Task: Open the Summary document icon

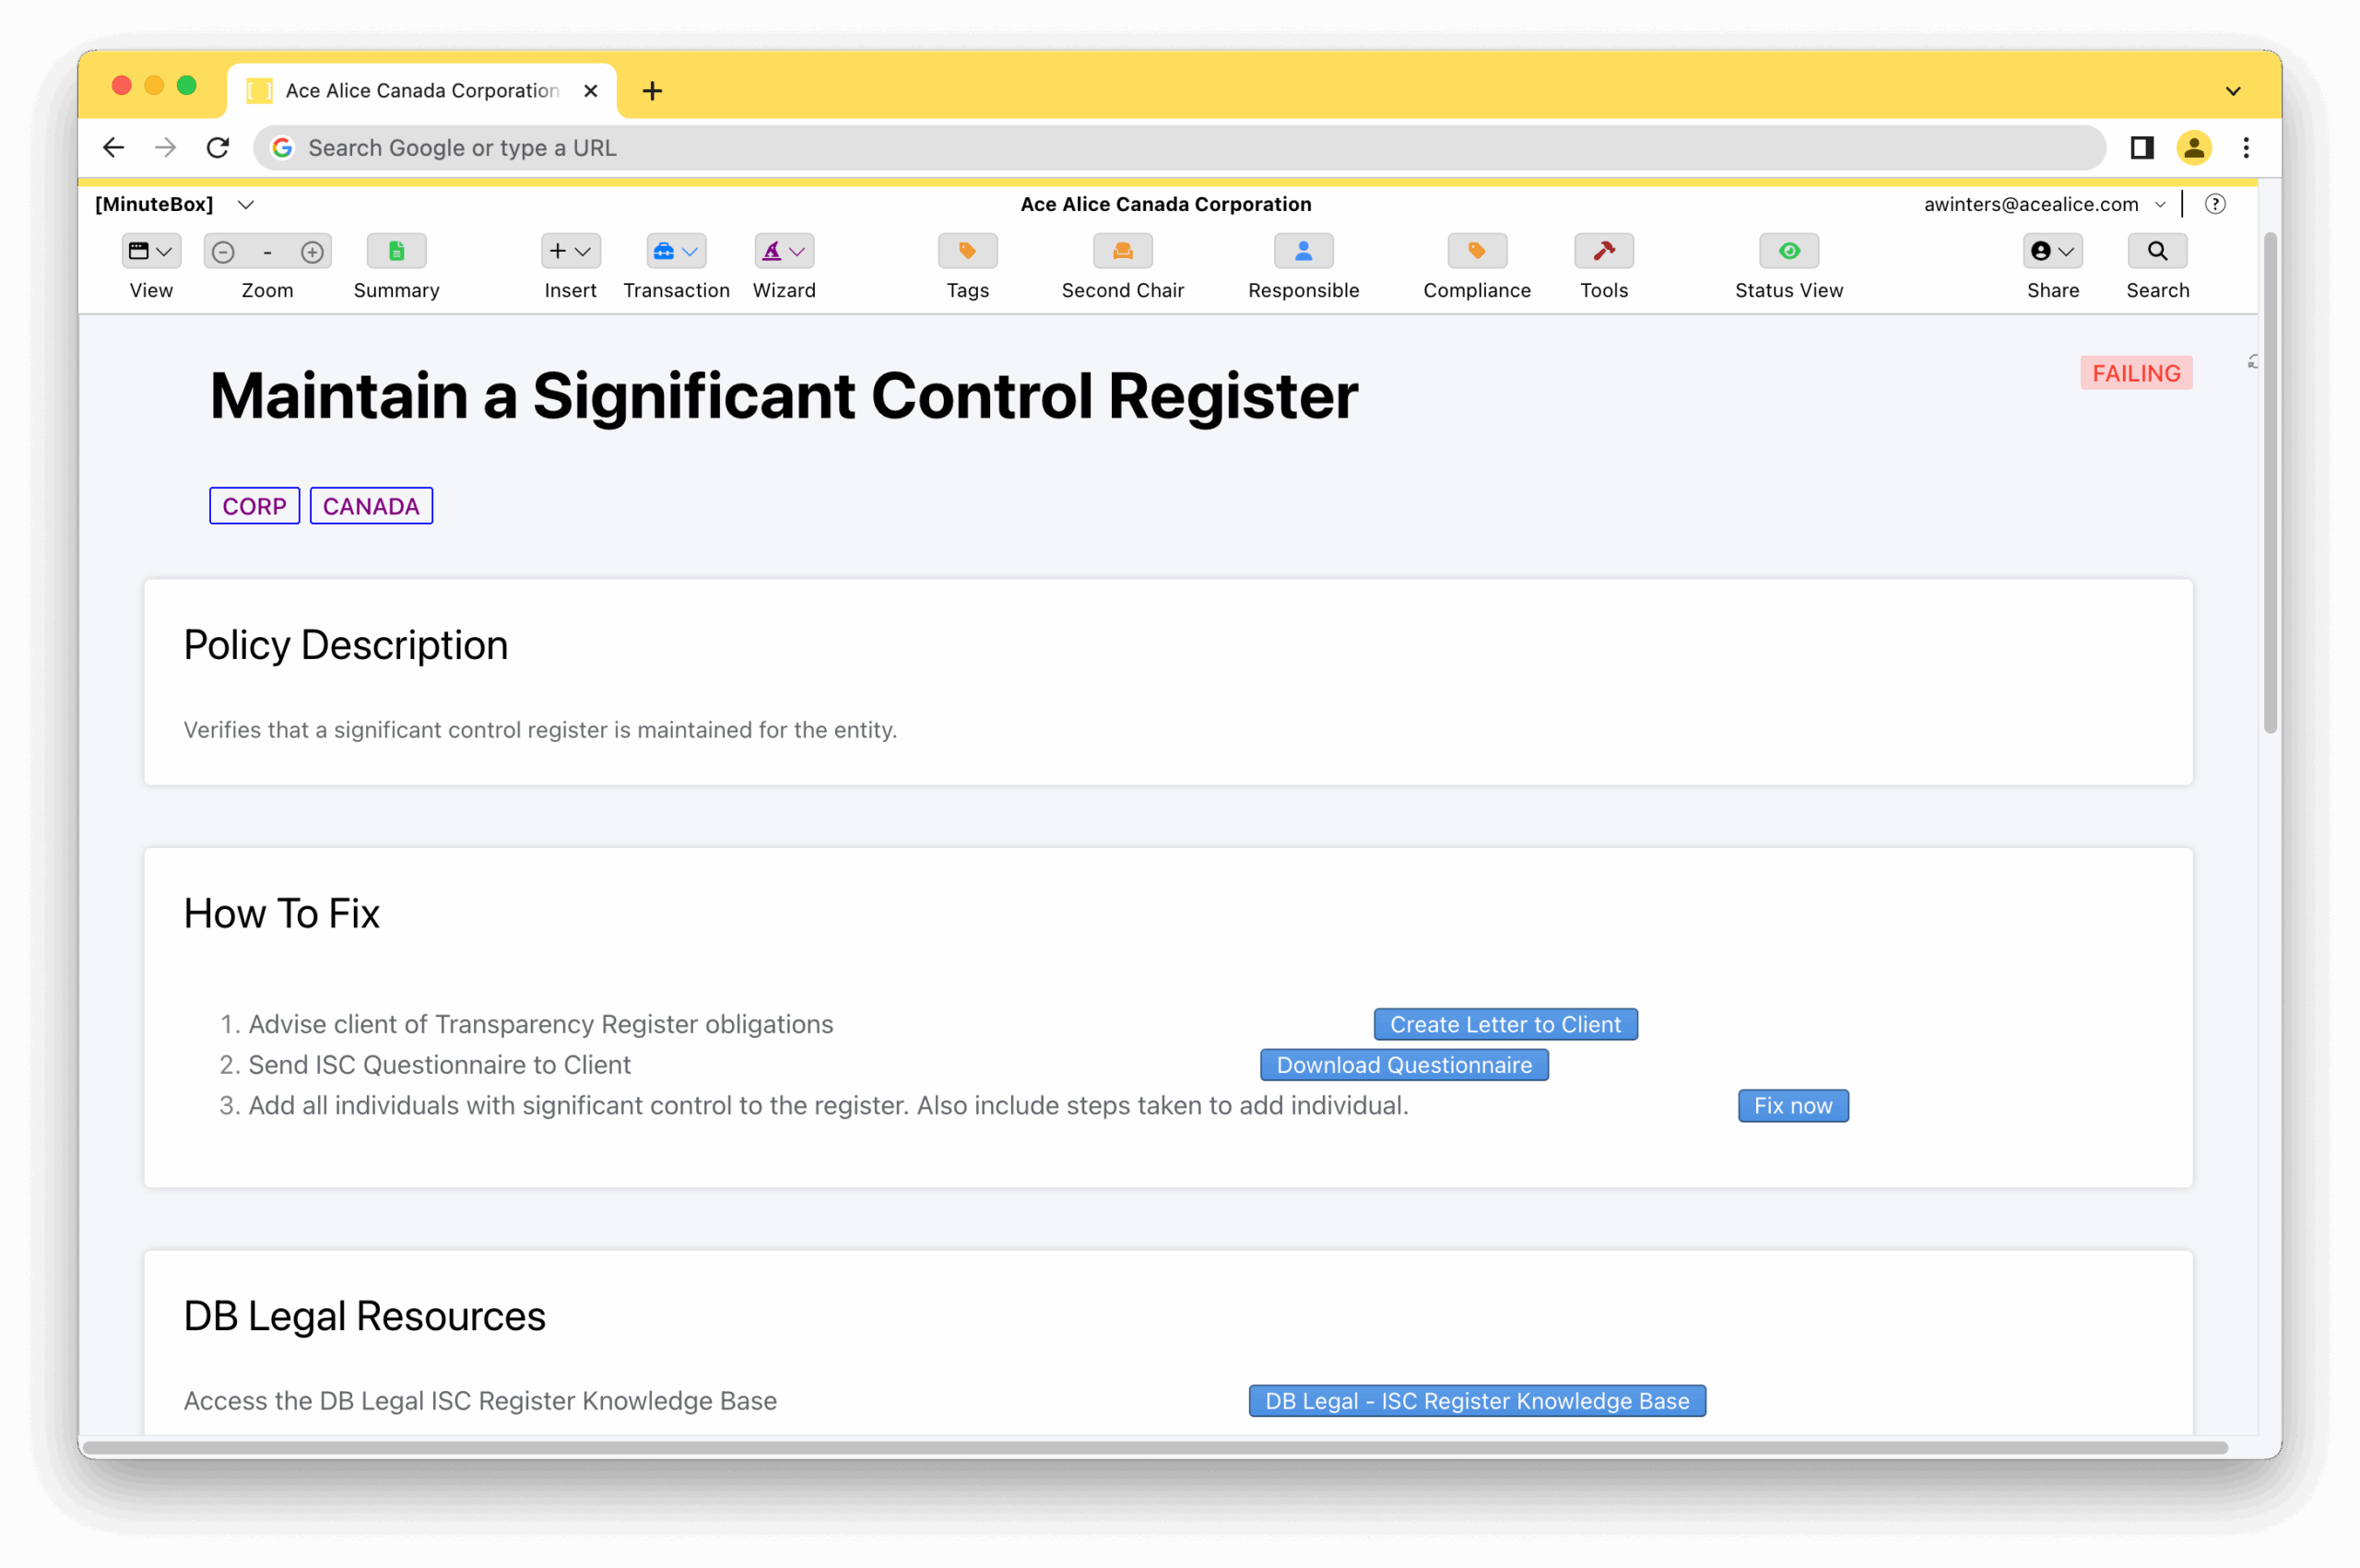Action: click(x=396, y=251)
